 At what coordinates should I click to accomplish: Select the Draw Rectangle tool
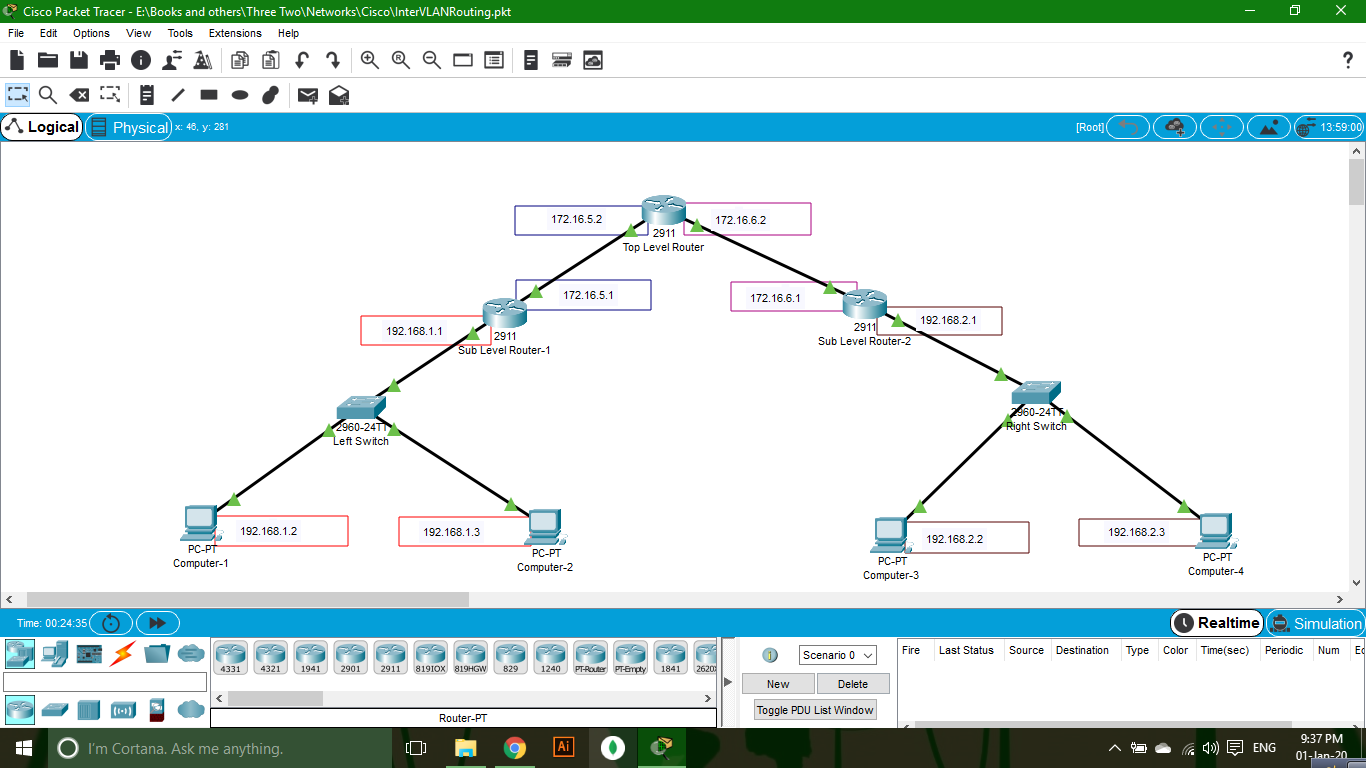tap(209, 95)
